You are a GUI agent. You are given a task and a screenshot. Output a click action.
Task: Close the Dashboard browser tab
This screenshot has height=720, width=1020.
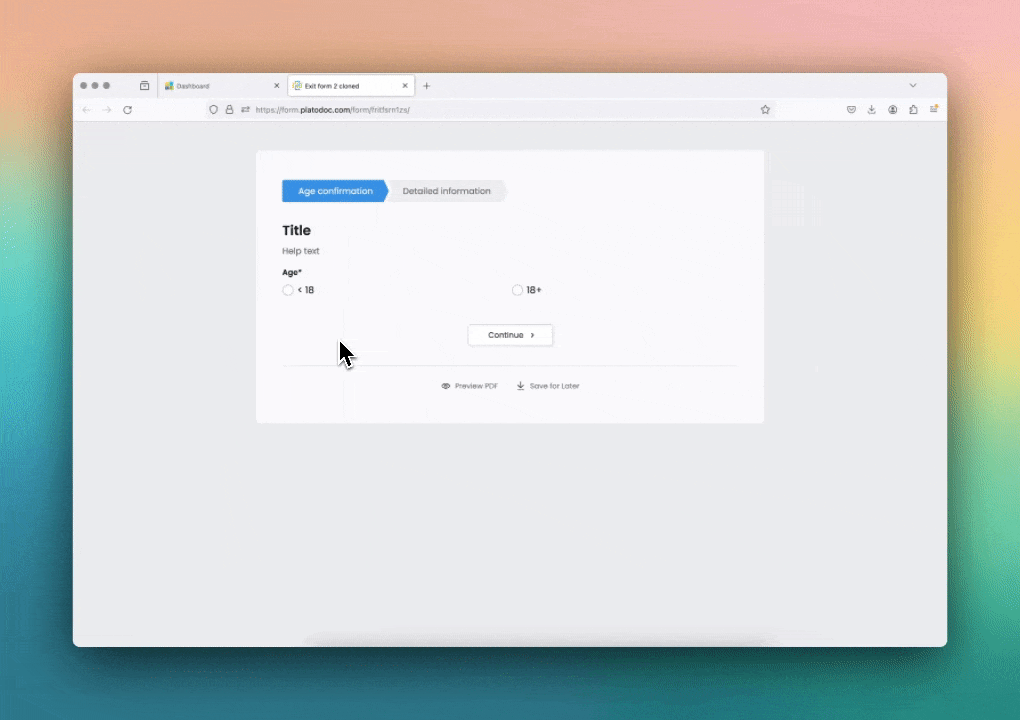pyautogui.click(x=277, y=86)
